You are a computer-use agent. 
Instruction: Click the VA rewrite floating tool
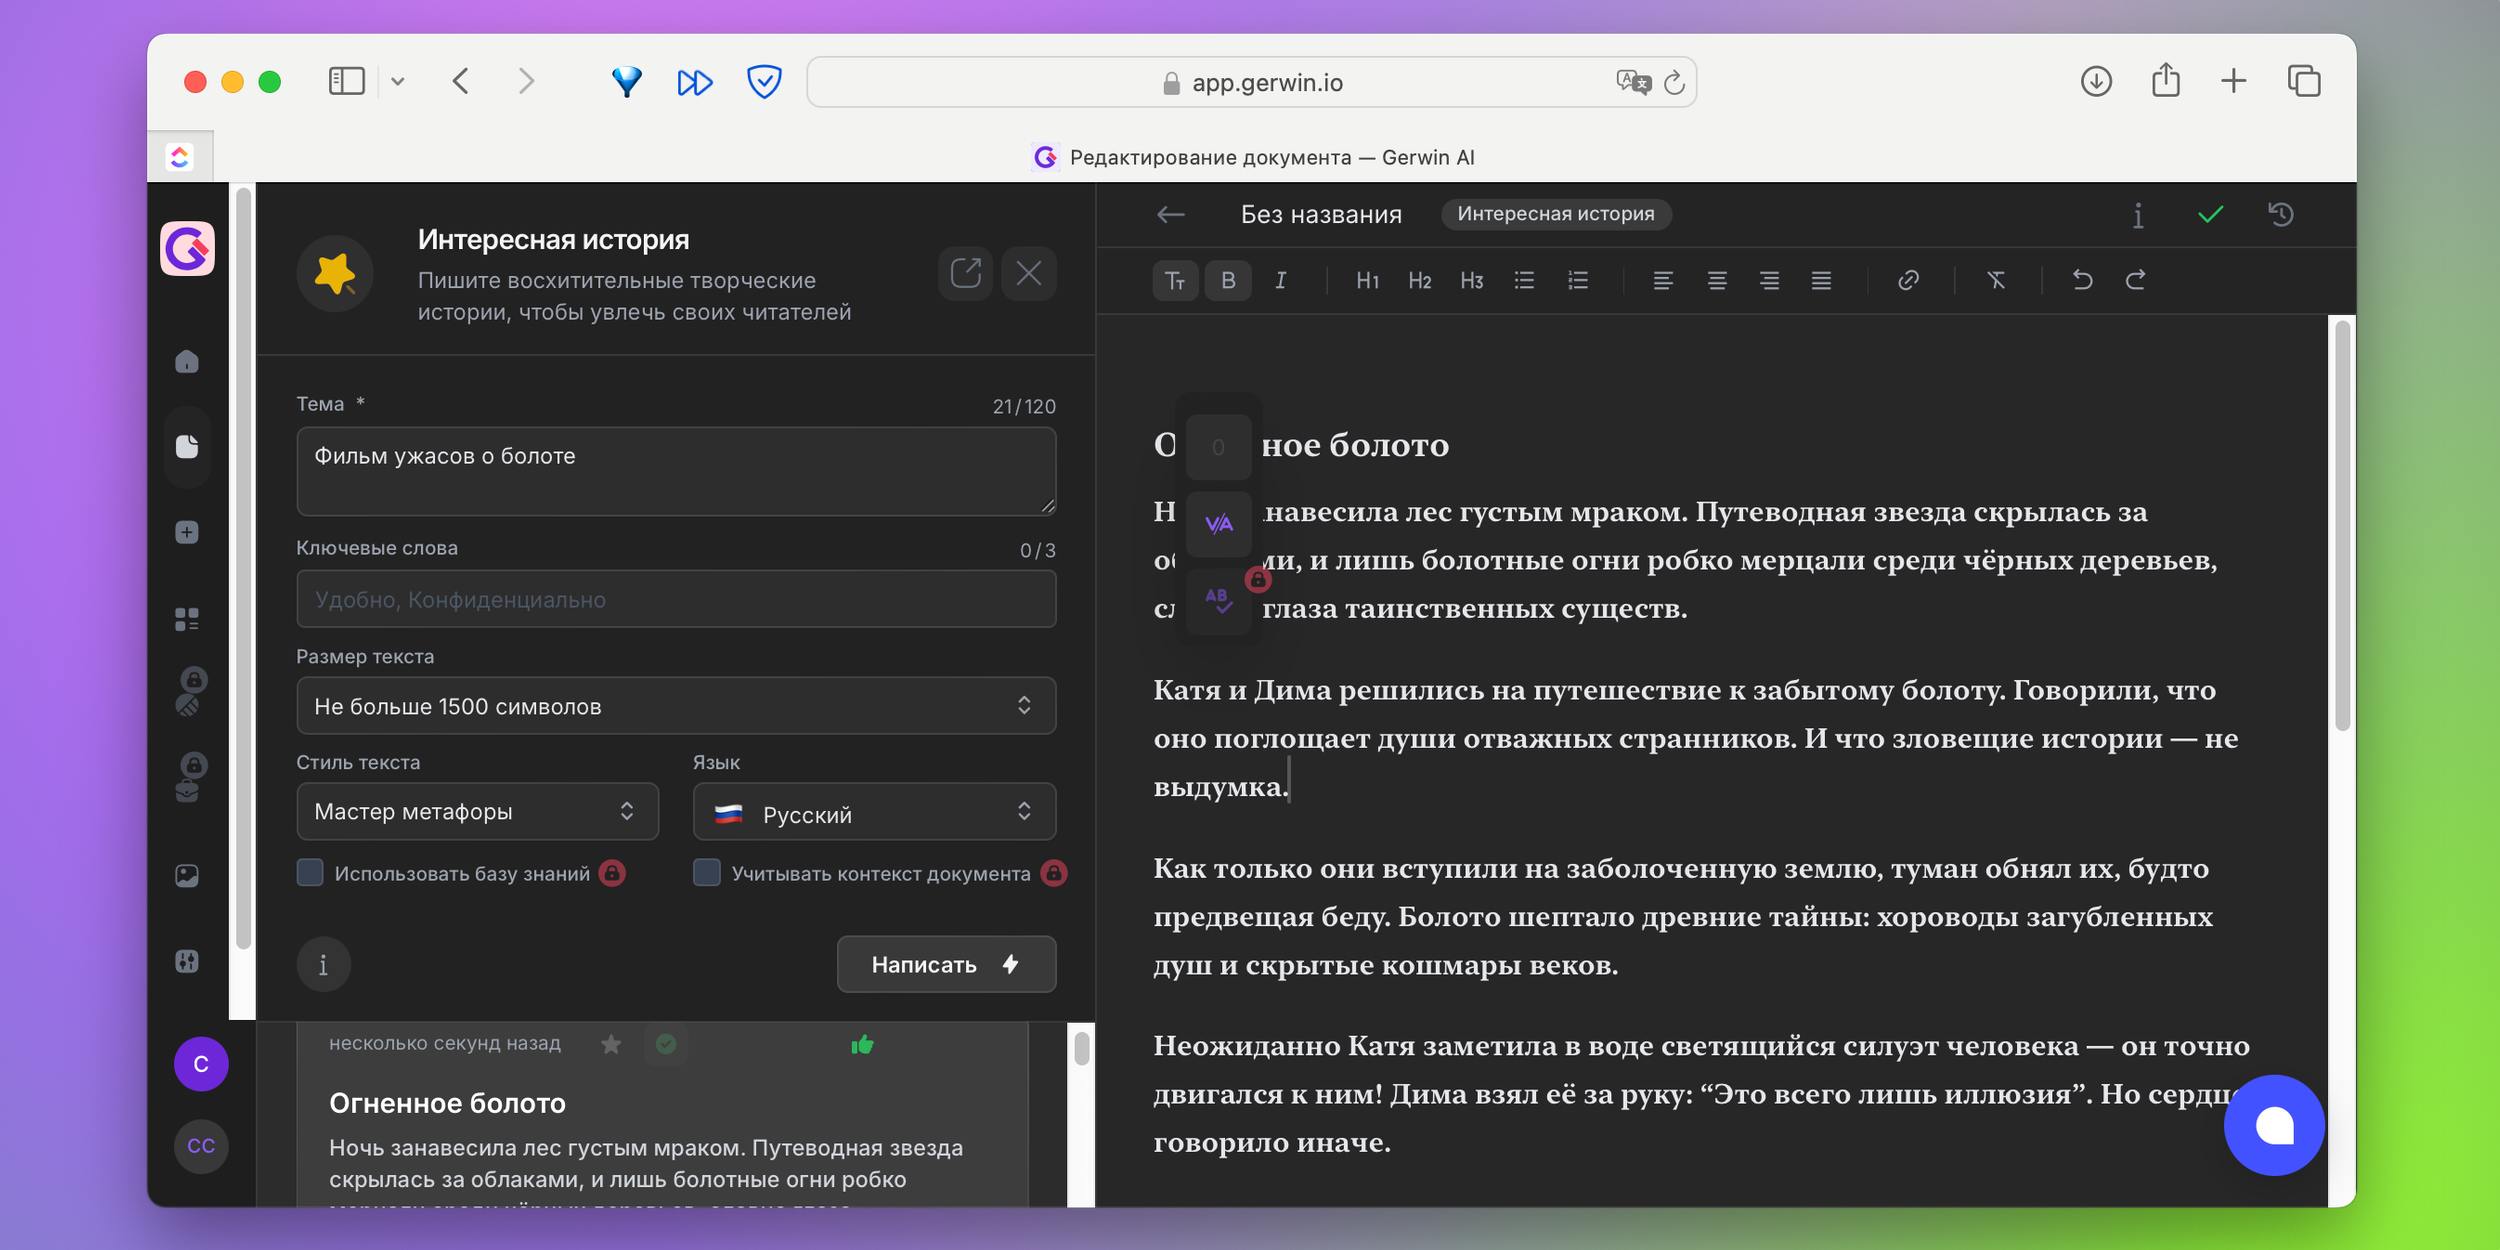click(1218, 524)
